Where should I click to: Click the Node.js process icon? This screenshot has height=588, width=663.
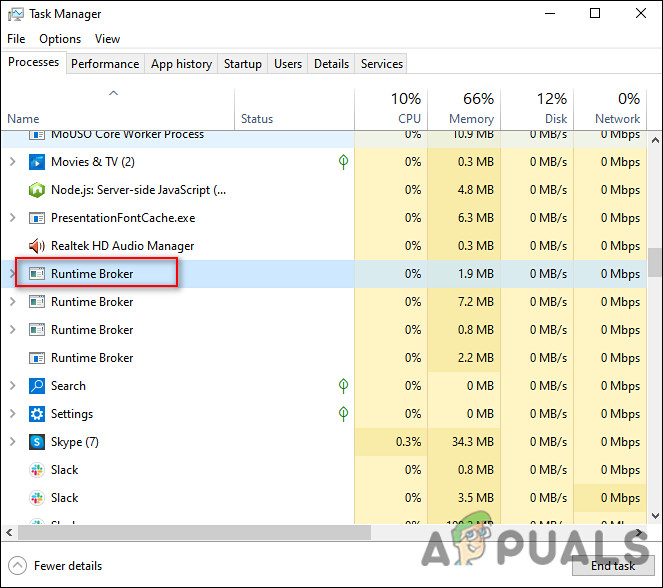(37, 190)
